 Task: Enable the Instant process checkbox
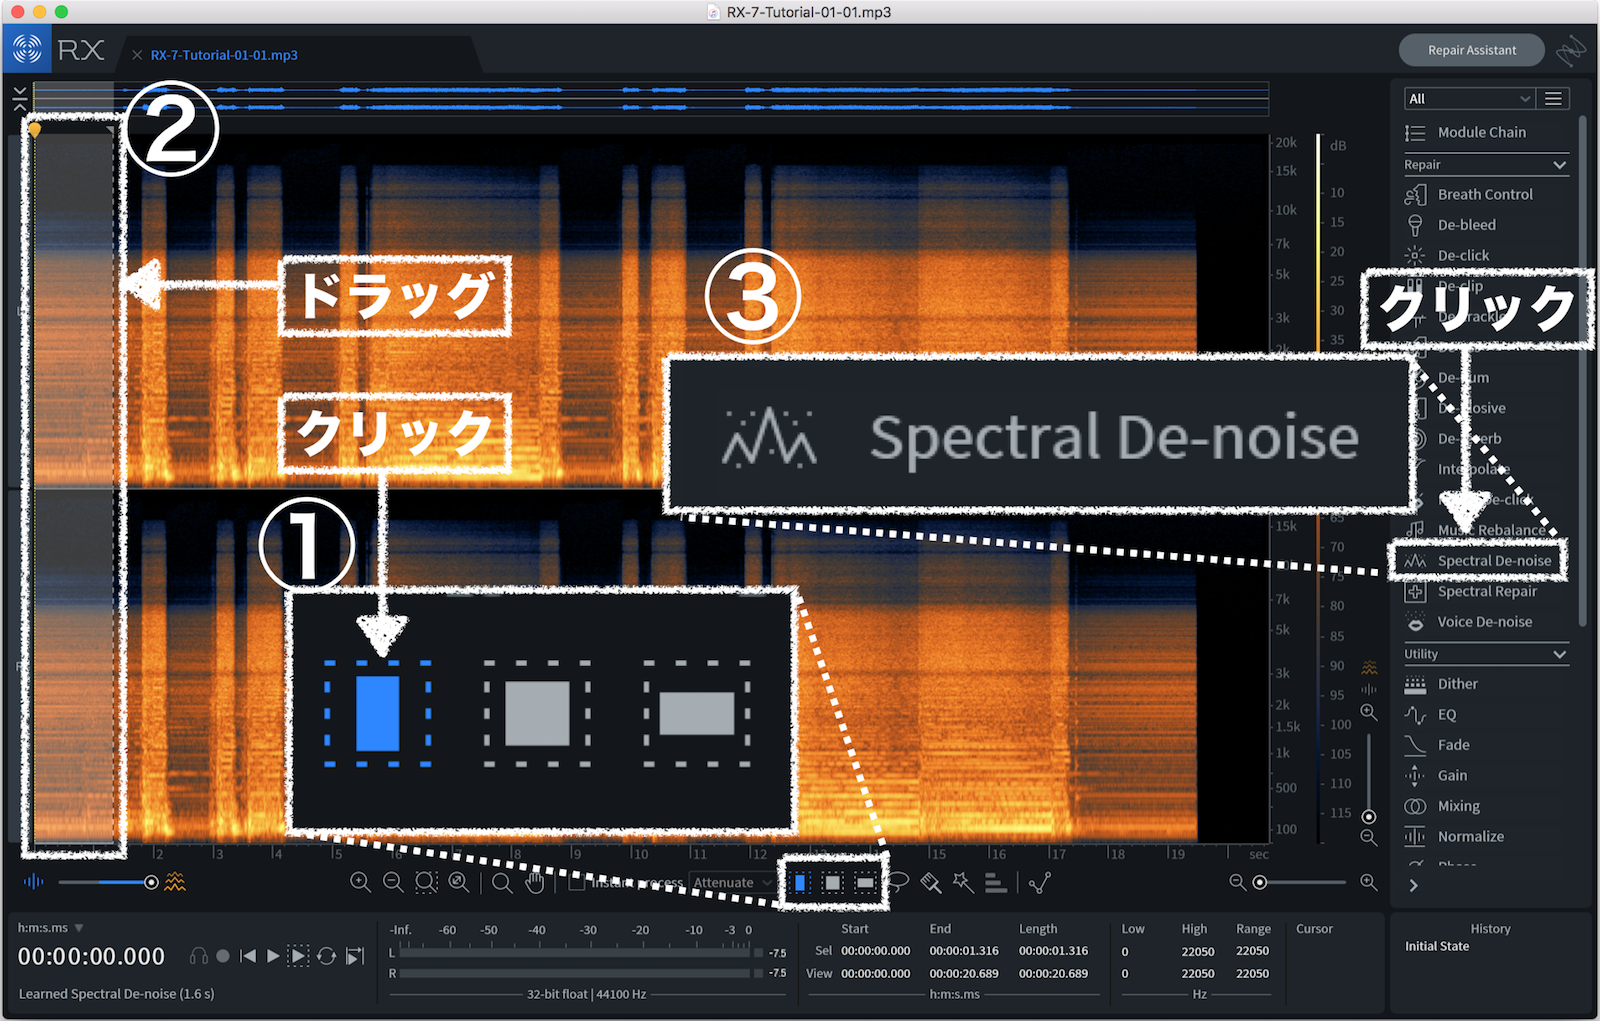tap(577, 883)
